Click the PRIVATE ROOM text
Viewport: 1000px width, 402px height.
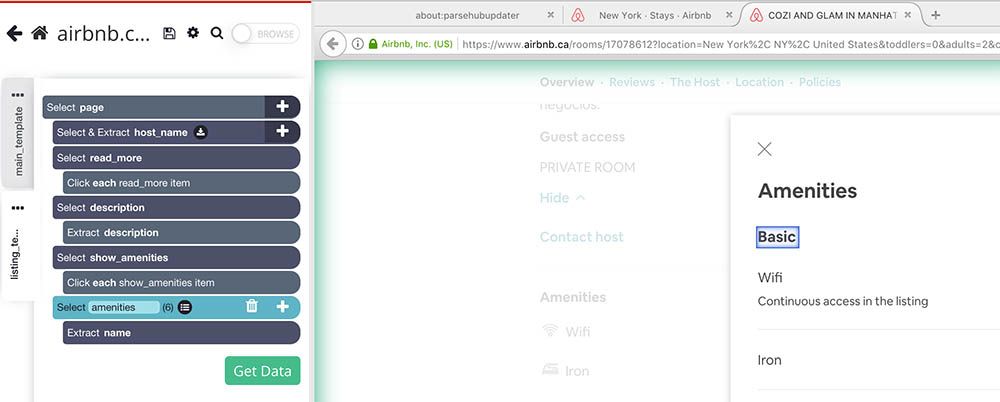click(x=587, y=168)
